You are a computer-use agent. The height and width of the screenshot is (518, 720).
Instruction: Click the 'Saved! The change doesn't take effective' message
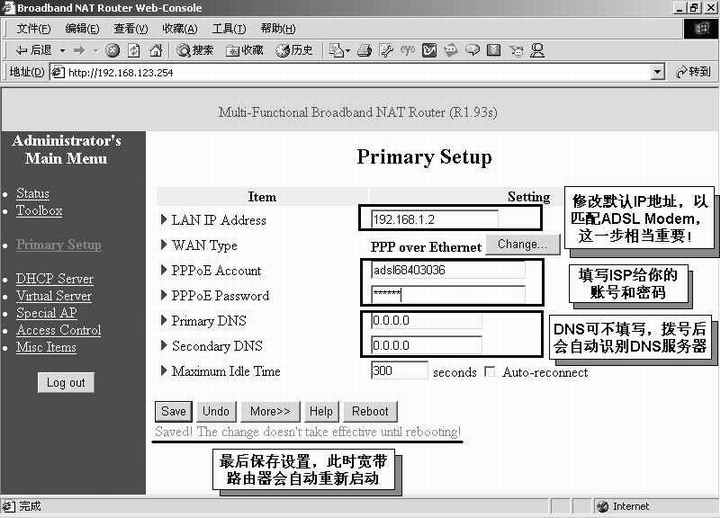tap(308, 432)
